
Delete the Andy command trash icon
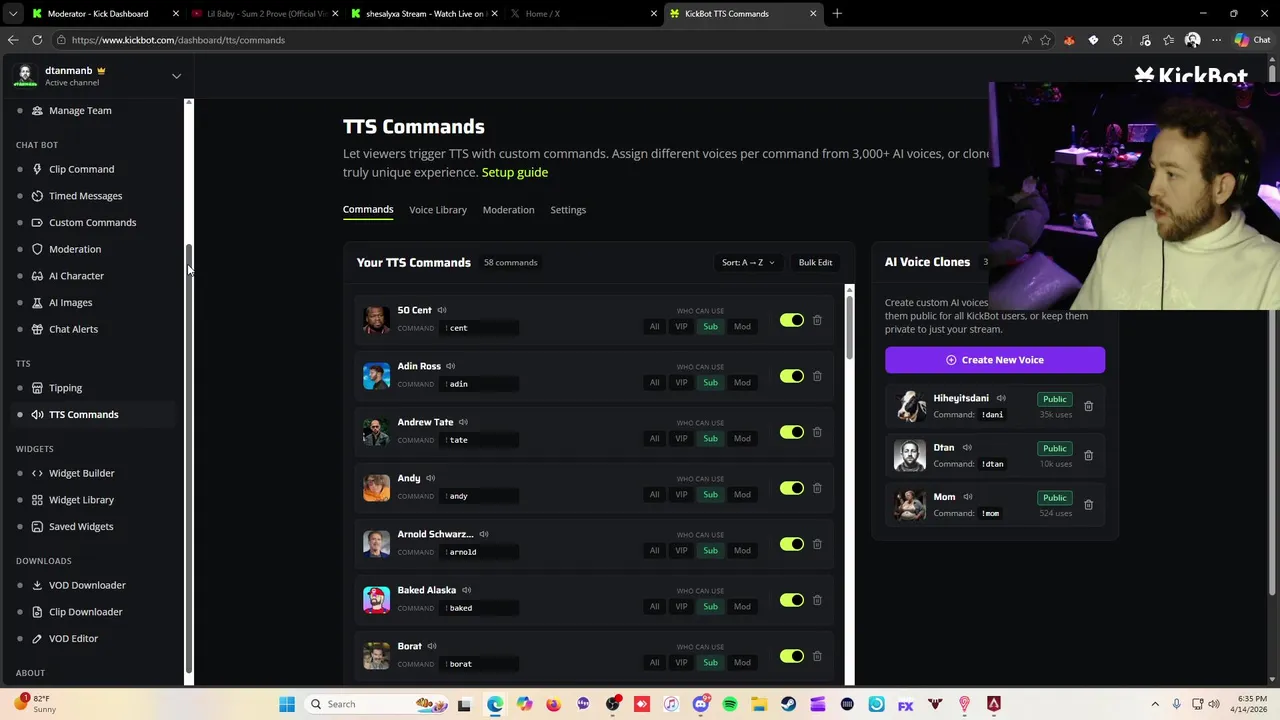pos(817,488)
